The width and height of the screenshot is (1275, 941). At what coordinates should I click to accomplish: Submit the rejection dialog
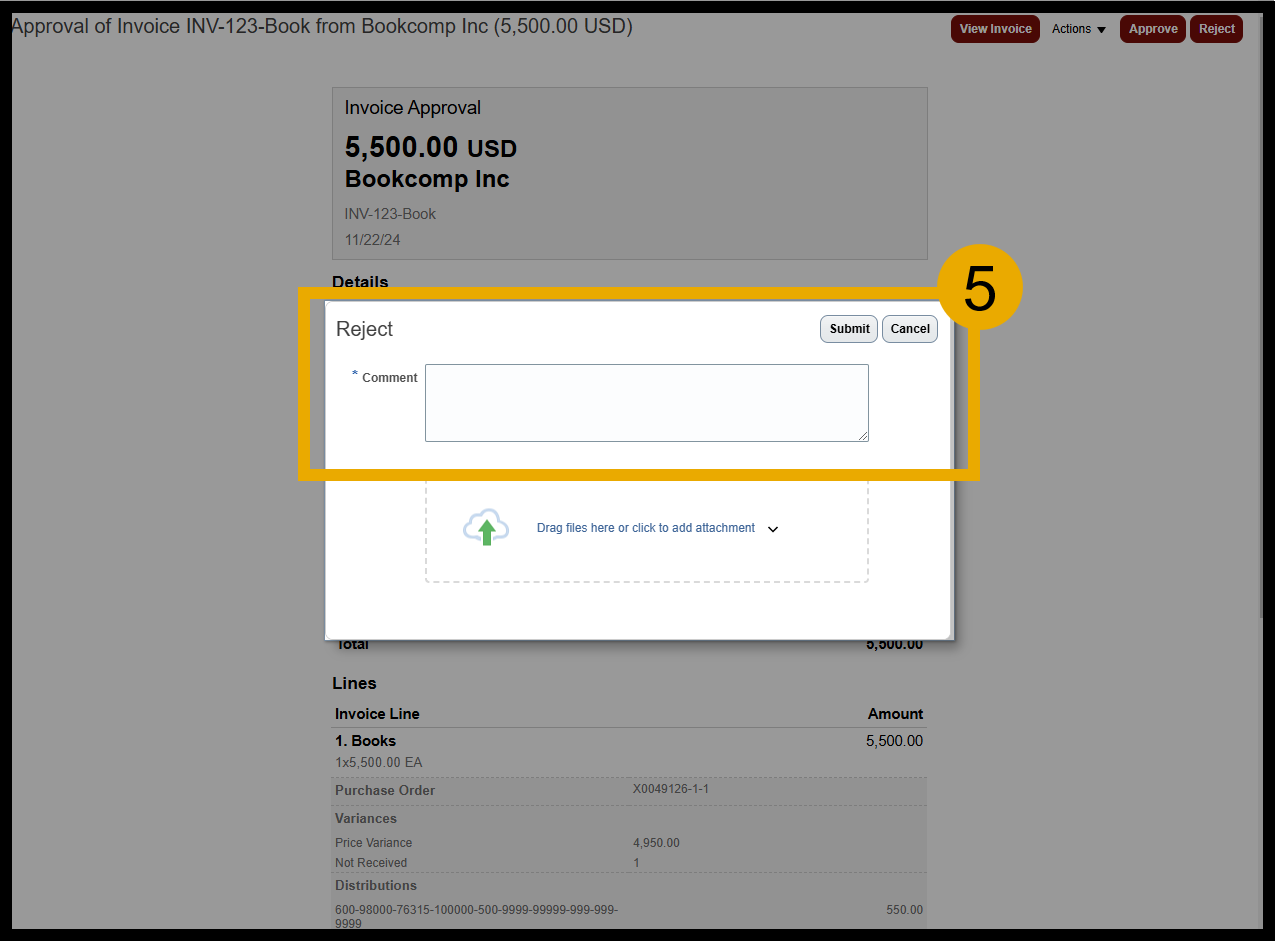pyautogui.click(x=849, y=329)
